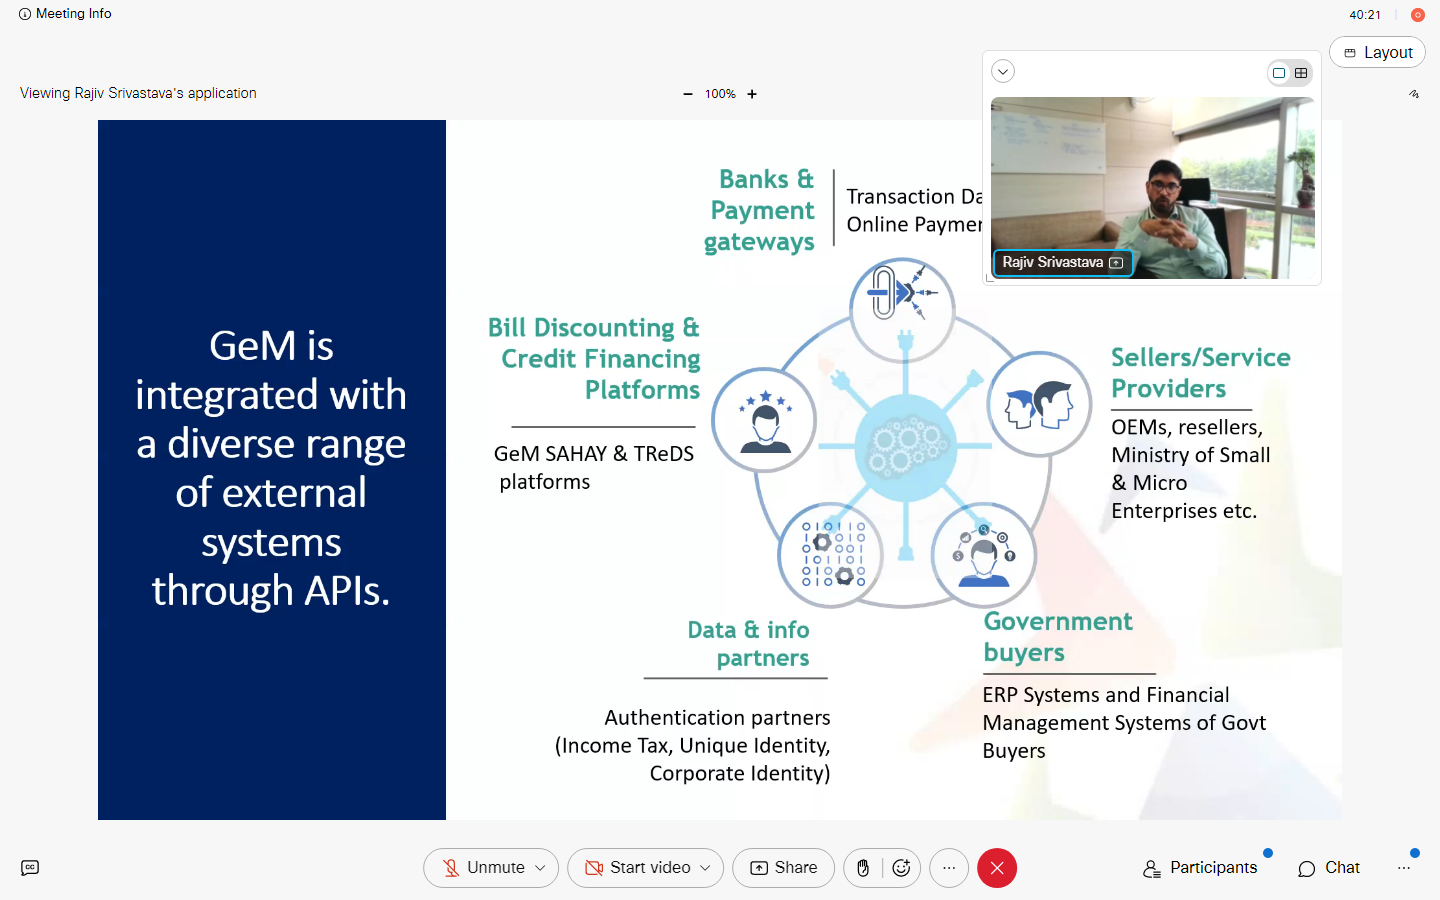The image size is (1440, 900).
Task: Click 'GeM SAHAY & TReDS platforms' text
Action: coord(594,467)
